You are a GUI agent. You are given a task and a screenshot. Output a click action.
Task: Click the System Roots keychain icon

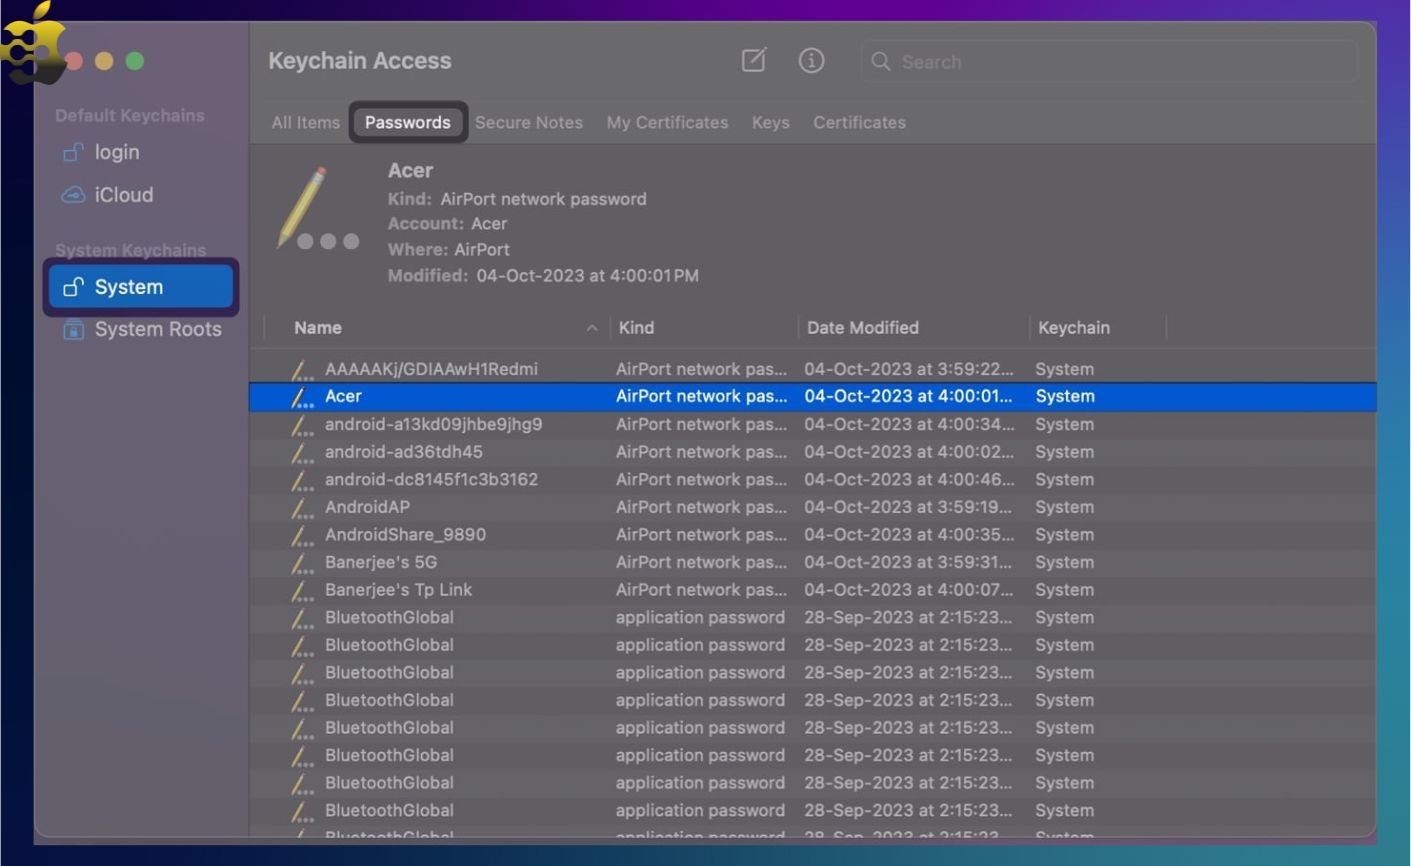73,329
